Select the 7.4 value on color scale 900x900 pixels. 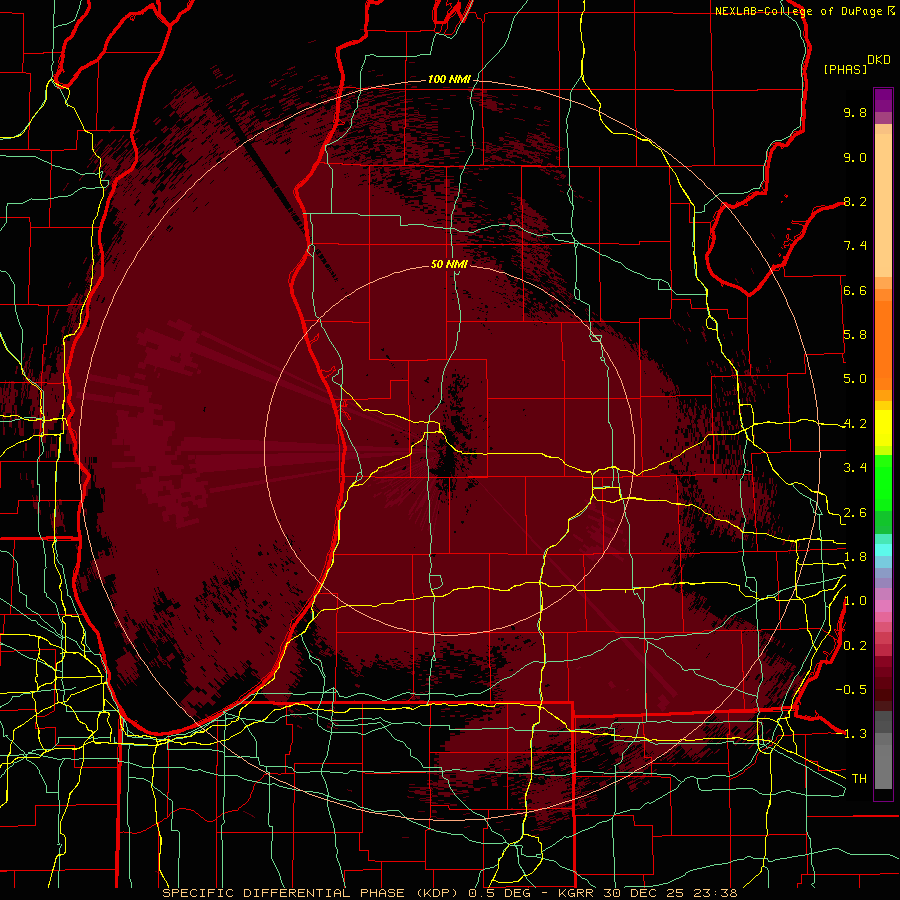coord(855,246)
